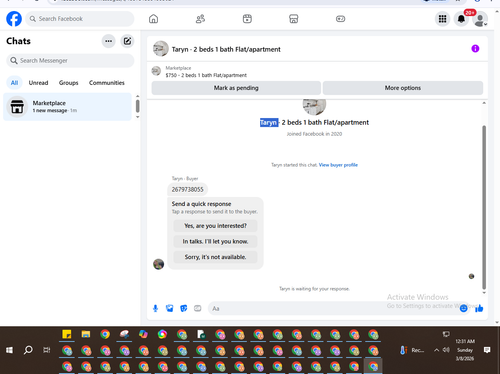The width and height of the screenshot is (500, 374).
Task: Send 'In talks. I'll let you know.' response
Action: (215, 241)
